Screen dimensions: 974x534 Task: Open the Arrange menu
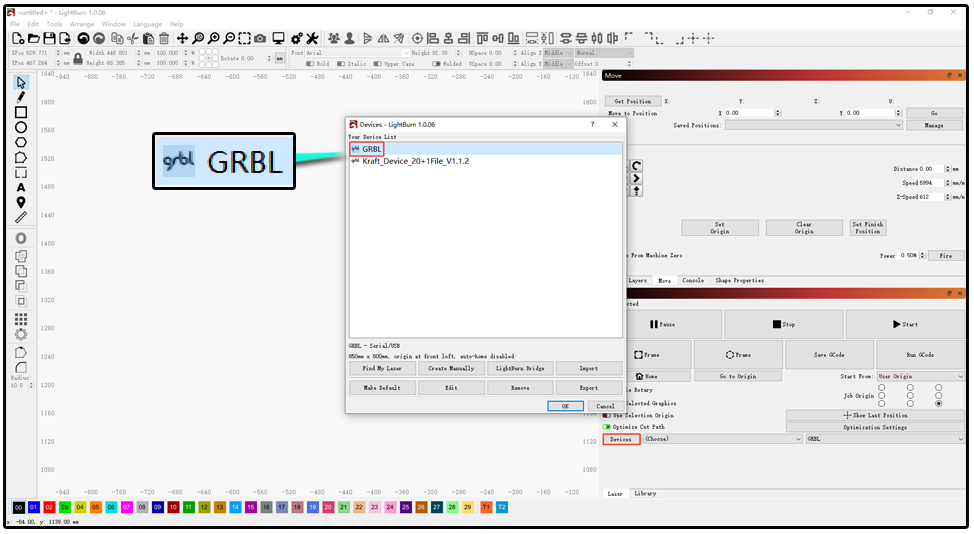[82, 24]
